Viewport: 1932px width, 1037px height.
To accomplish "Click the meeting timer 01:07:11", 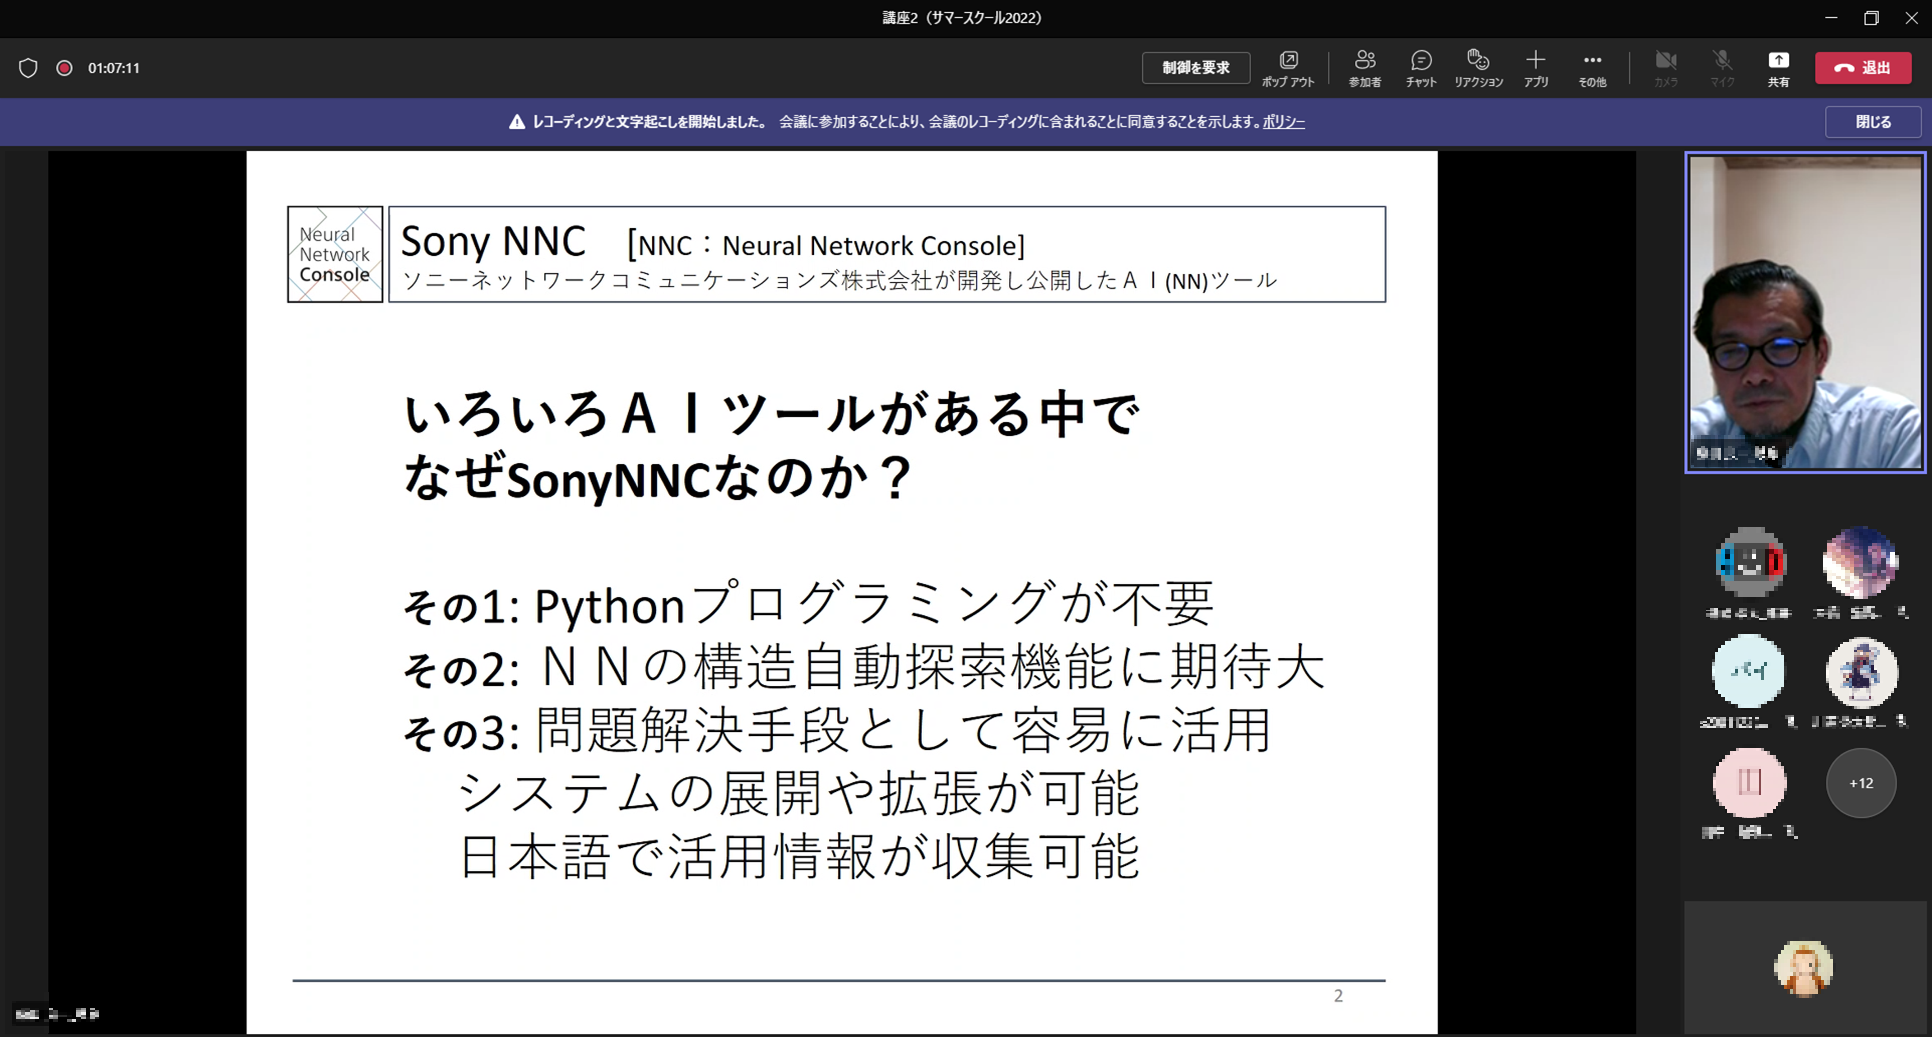I will tap(114, 68).
